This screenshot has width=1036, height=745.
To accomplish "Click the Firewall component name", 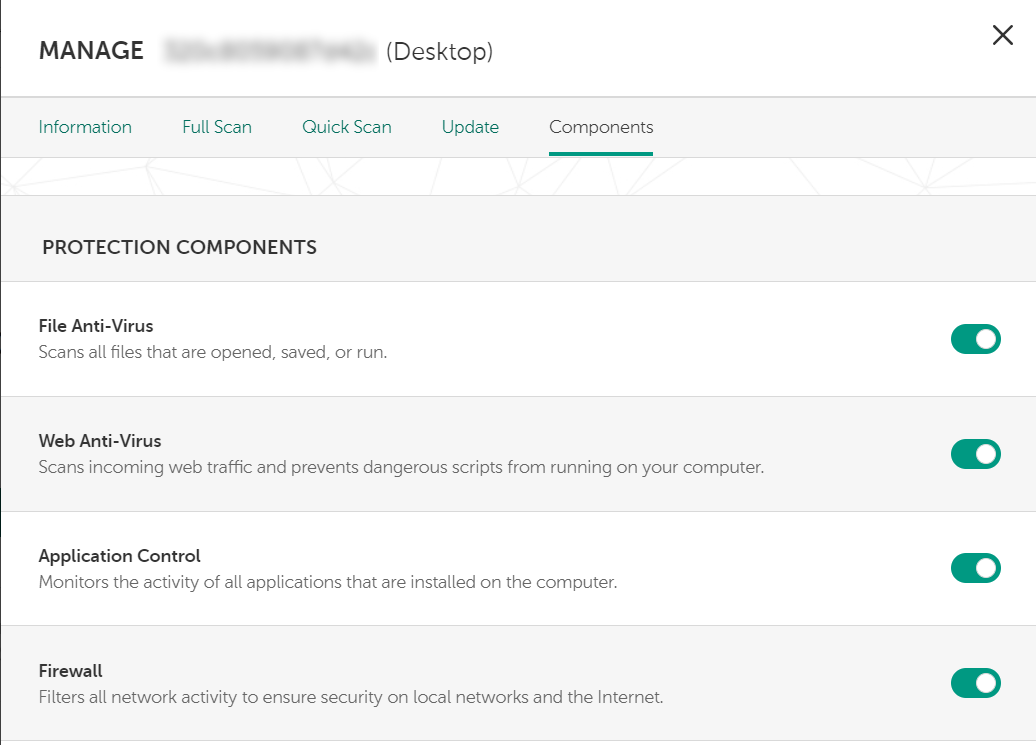I will pyautogui.click(x=71, y=671).
